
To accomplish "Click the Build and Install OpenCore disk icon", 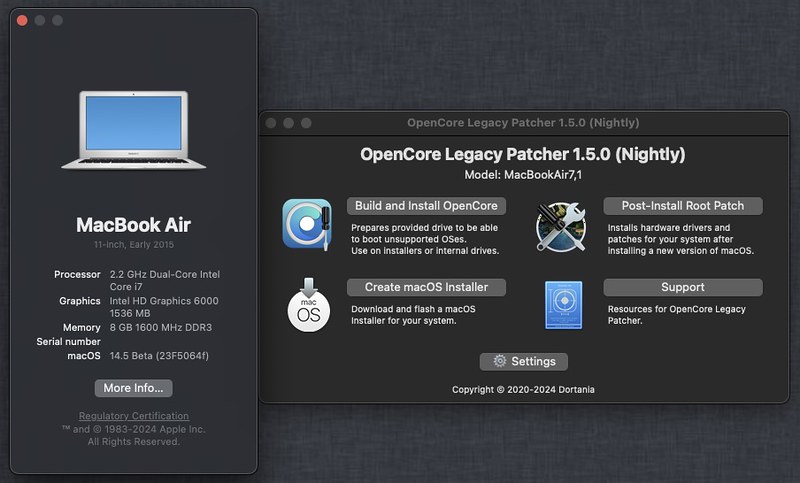I will [307, 224].
